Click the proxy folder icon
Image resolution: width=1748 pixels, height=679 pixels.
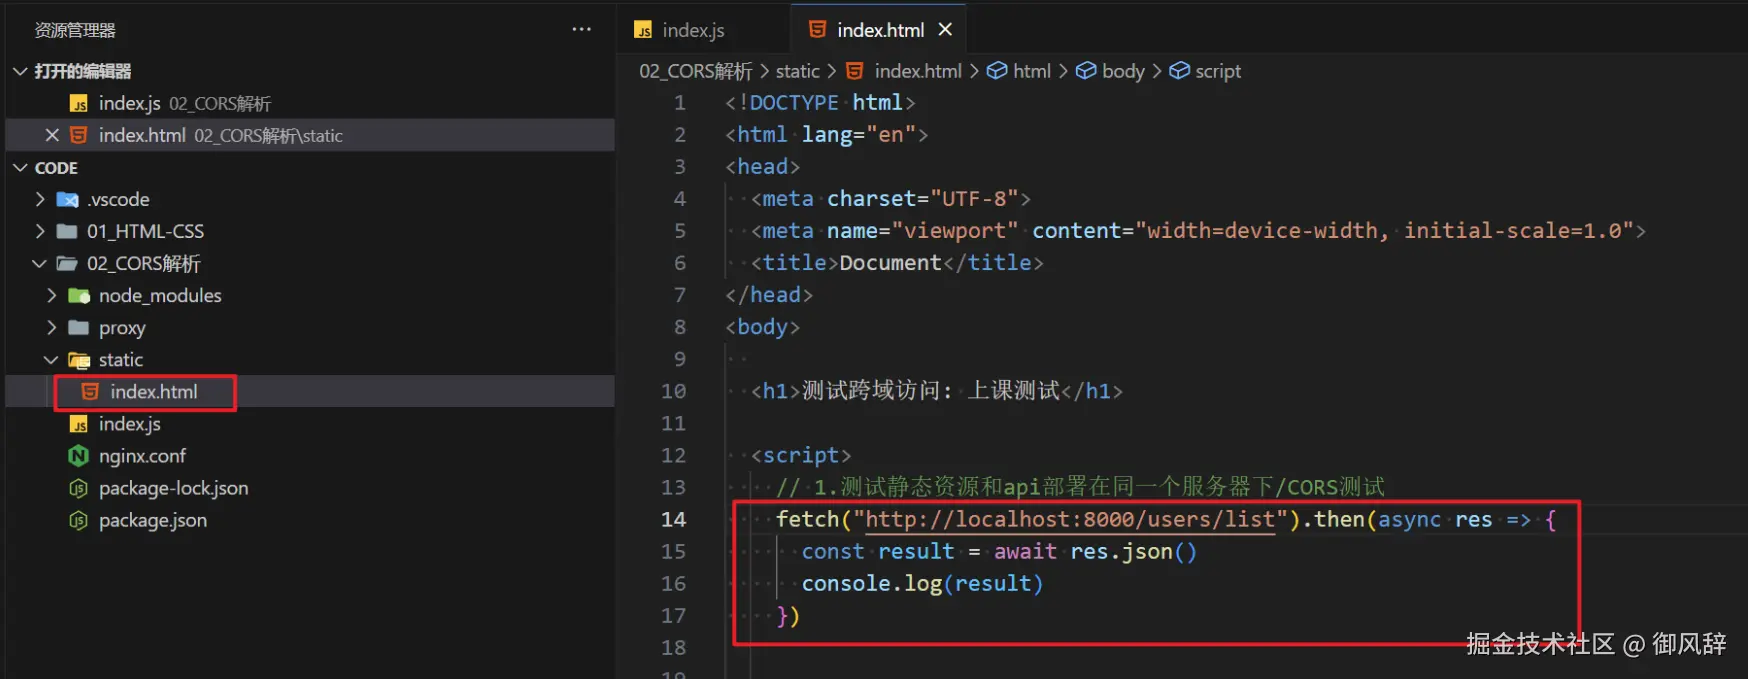tap(79, 327)
